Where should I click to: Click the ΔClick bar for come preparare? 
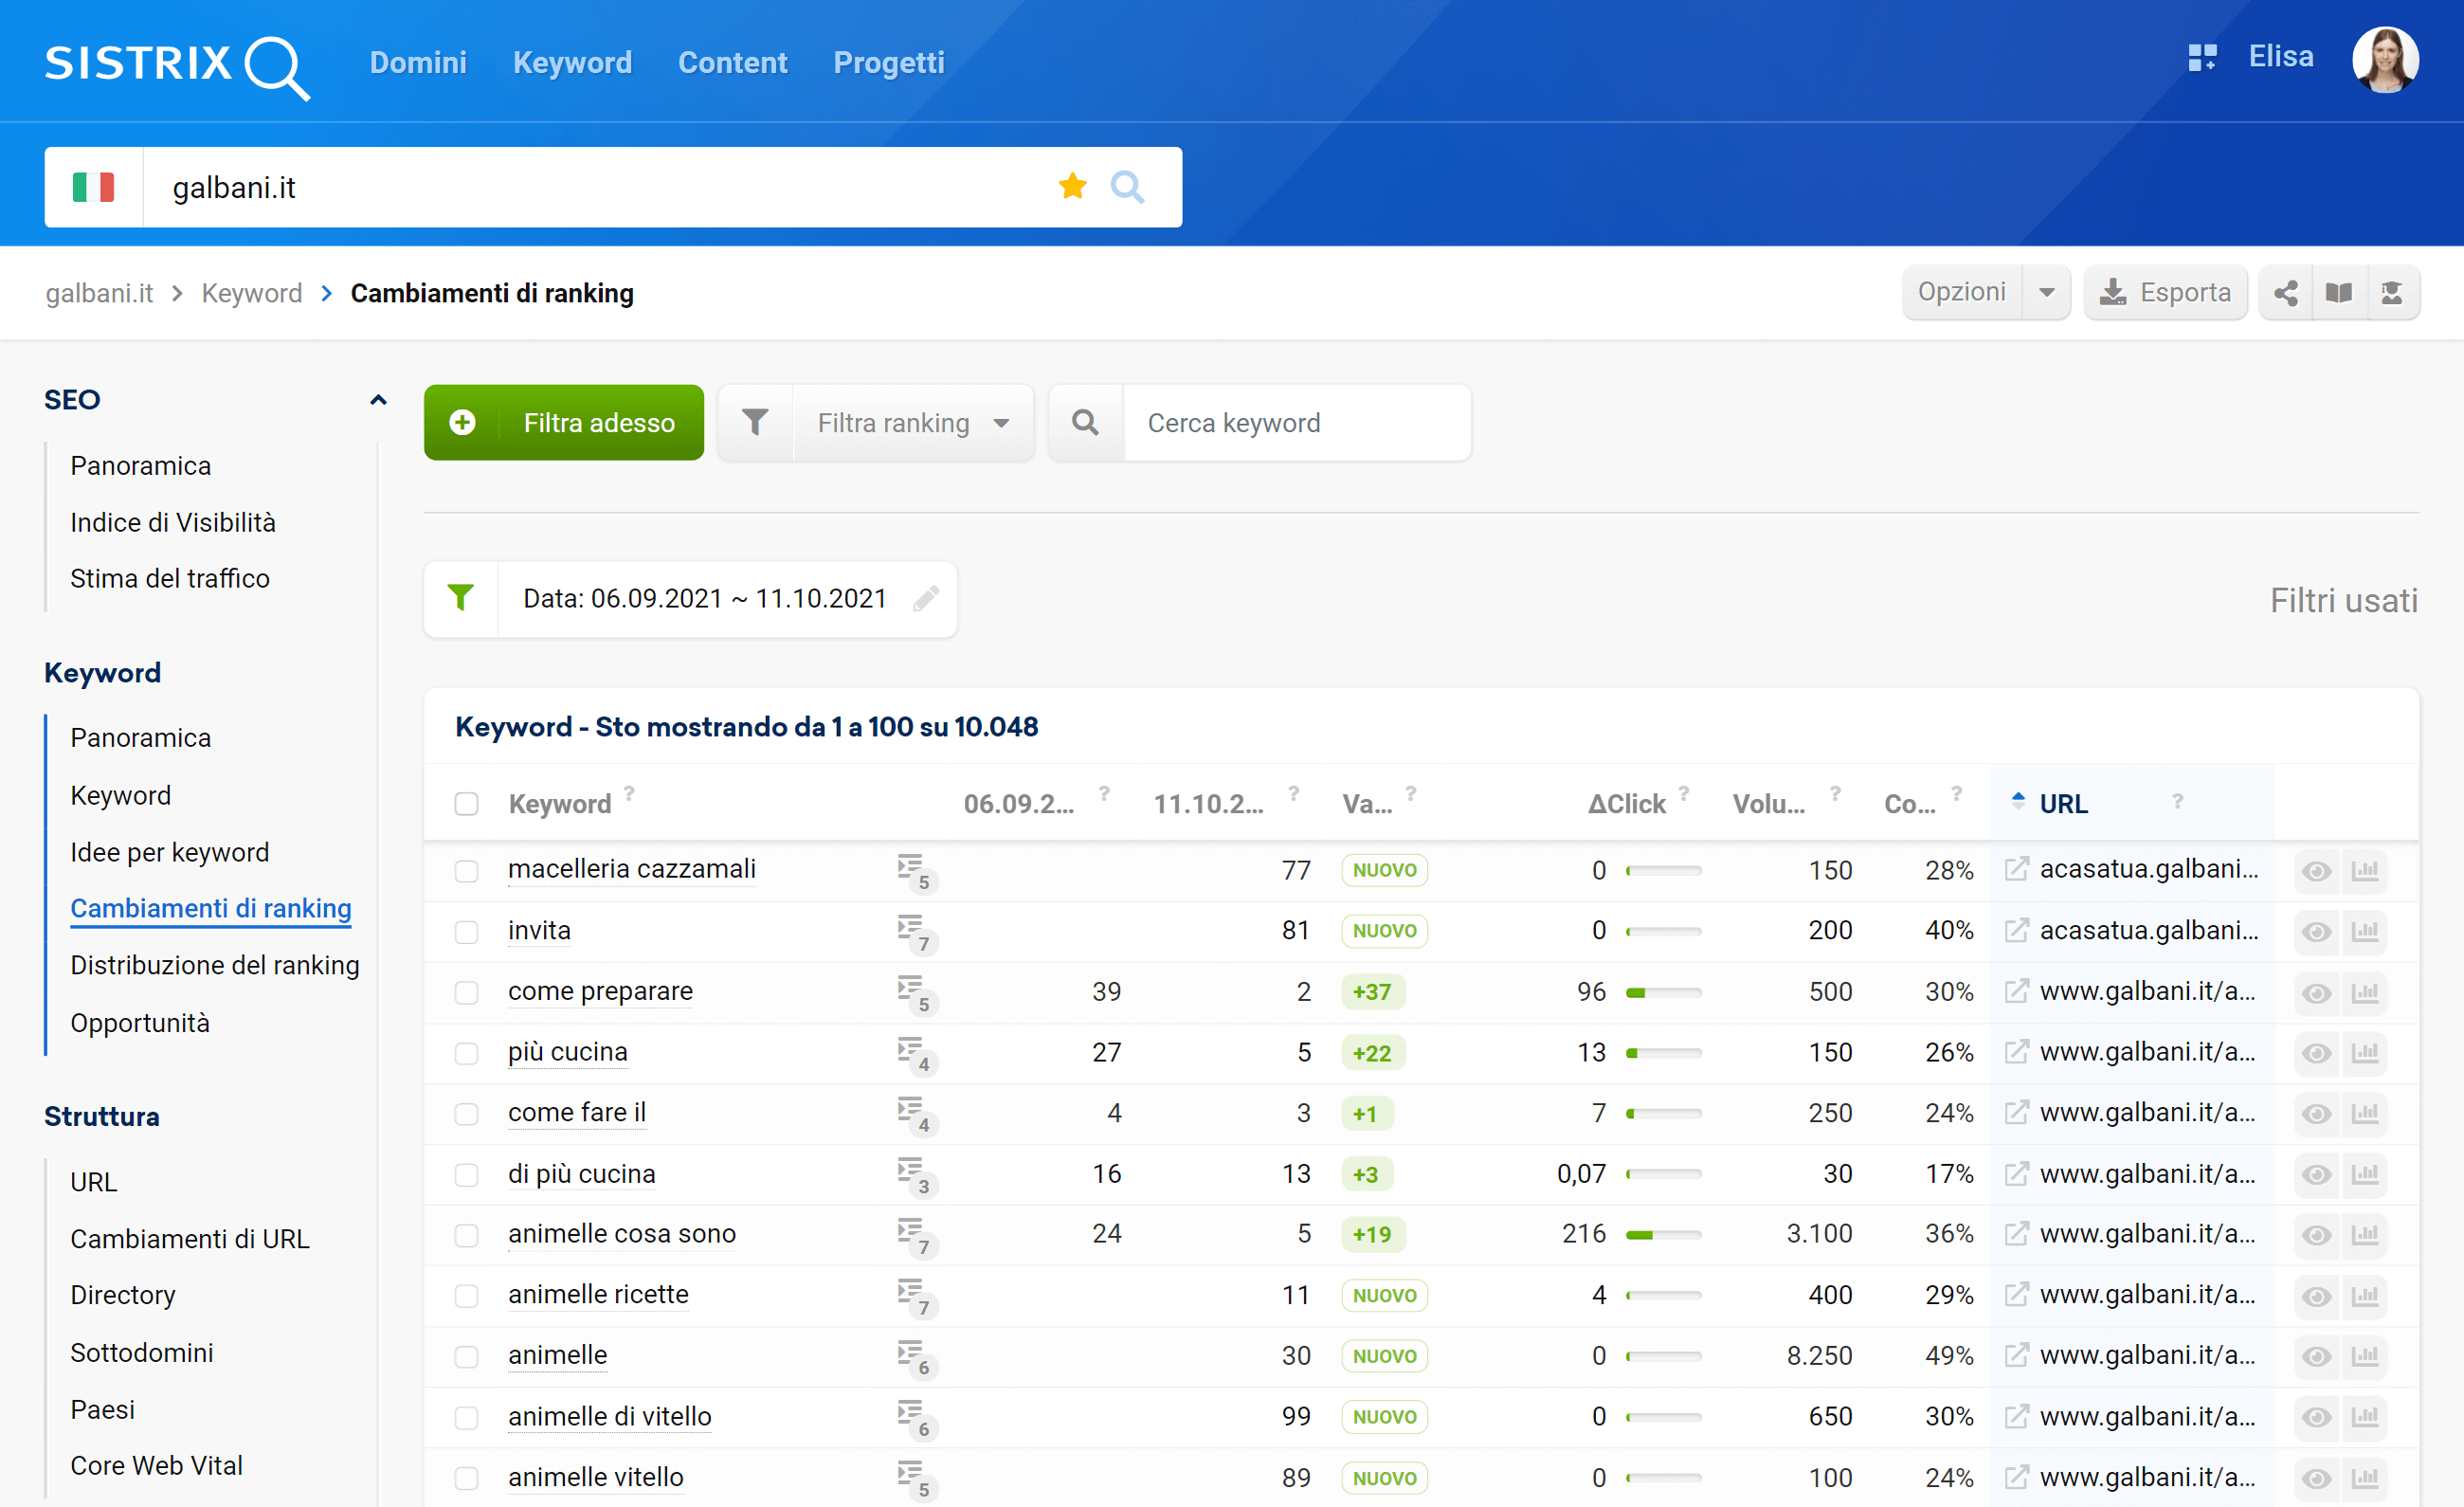click(1663, 992)
